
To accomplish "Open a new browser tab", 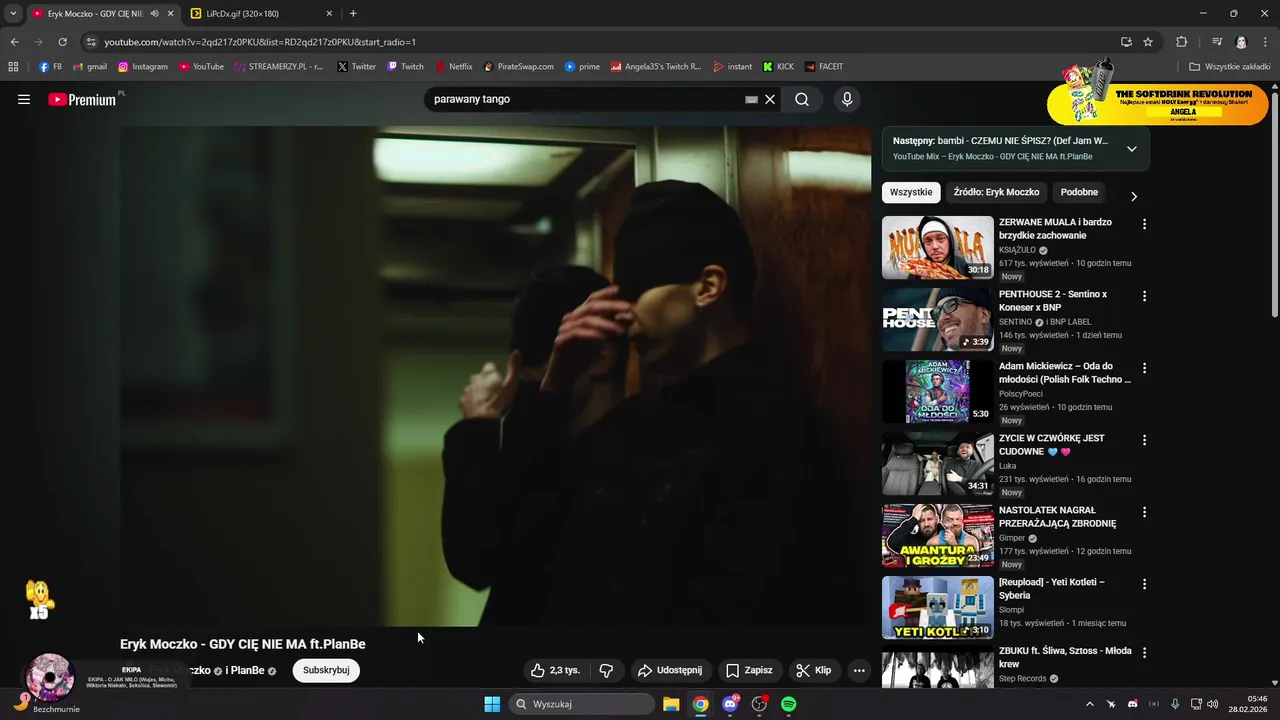I will tap(353, 13).
